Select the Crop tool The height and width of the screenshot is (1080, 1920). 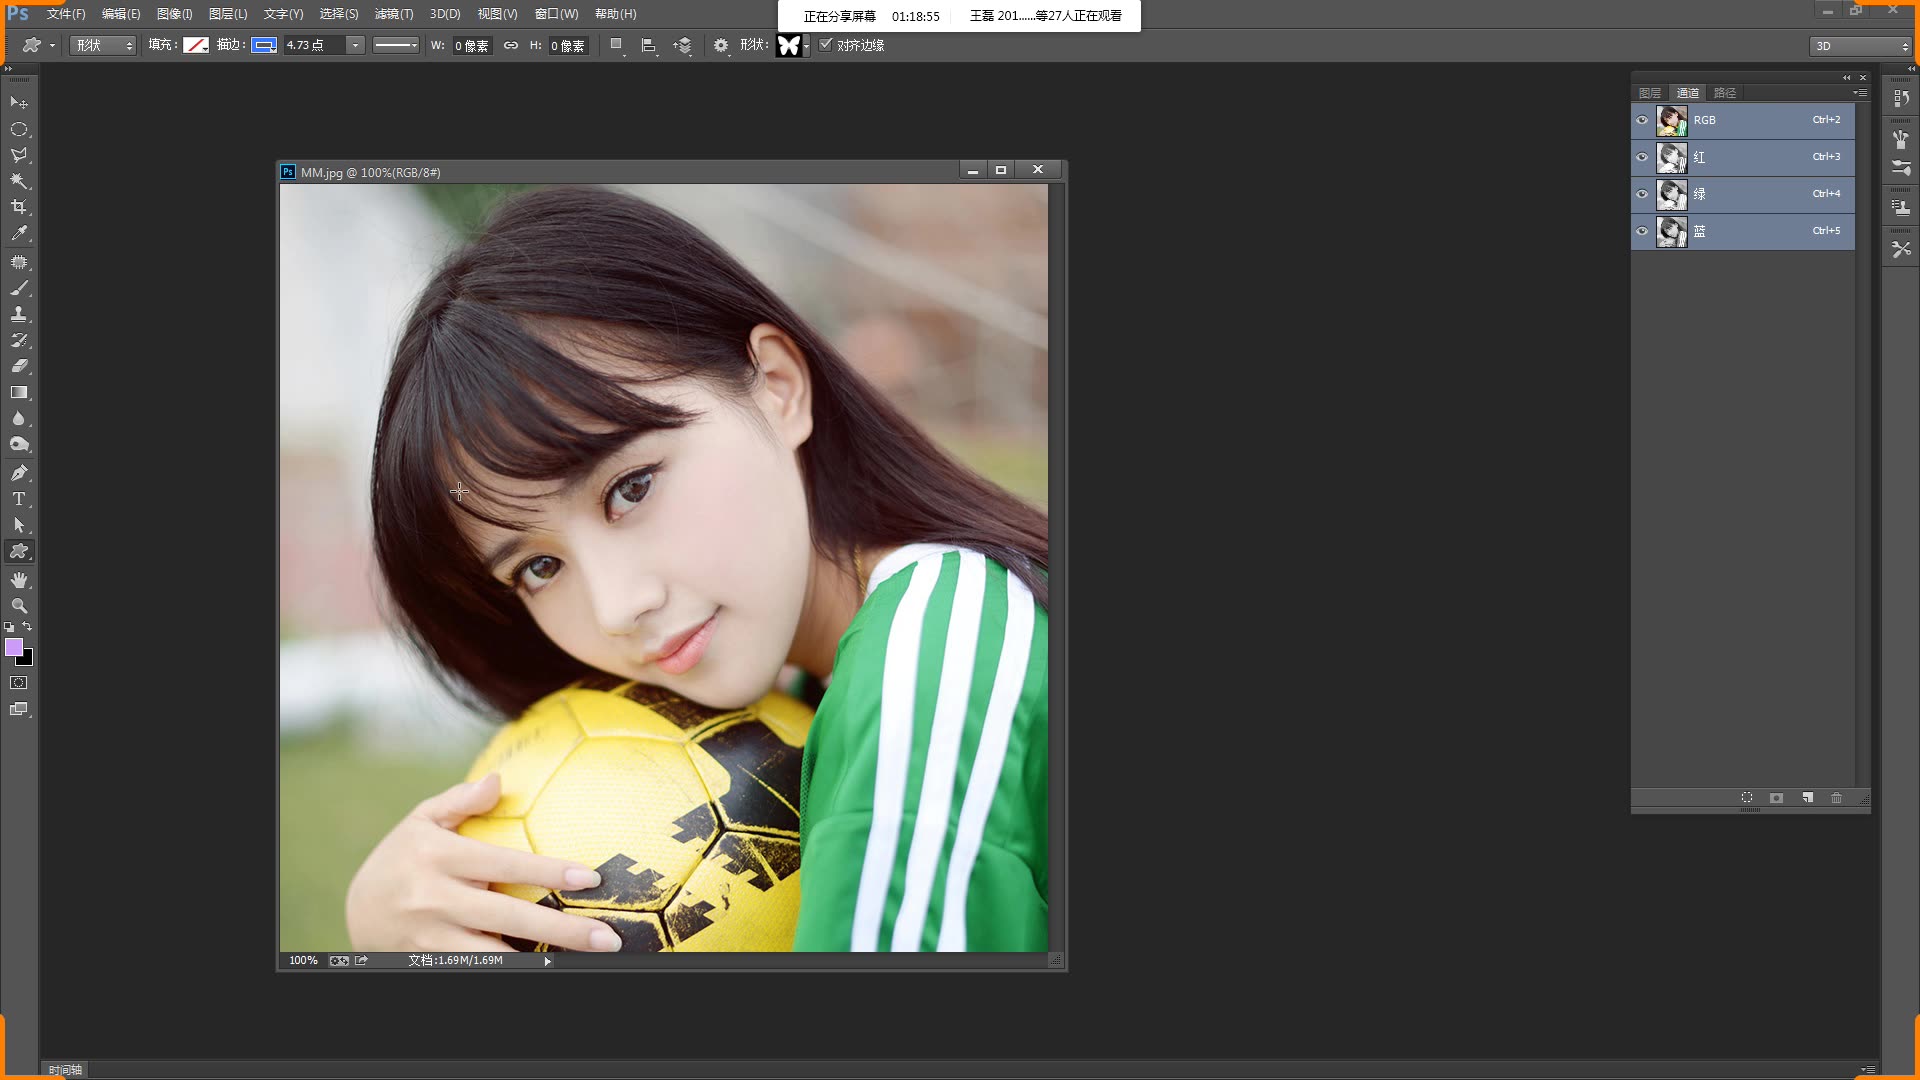(x=19, y=207)
